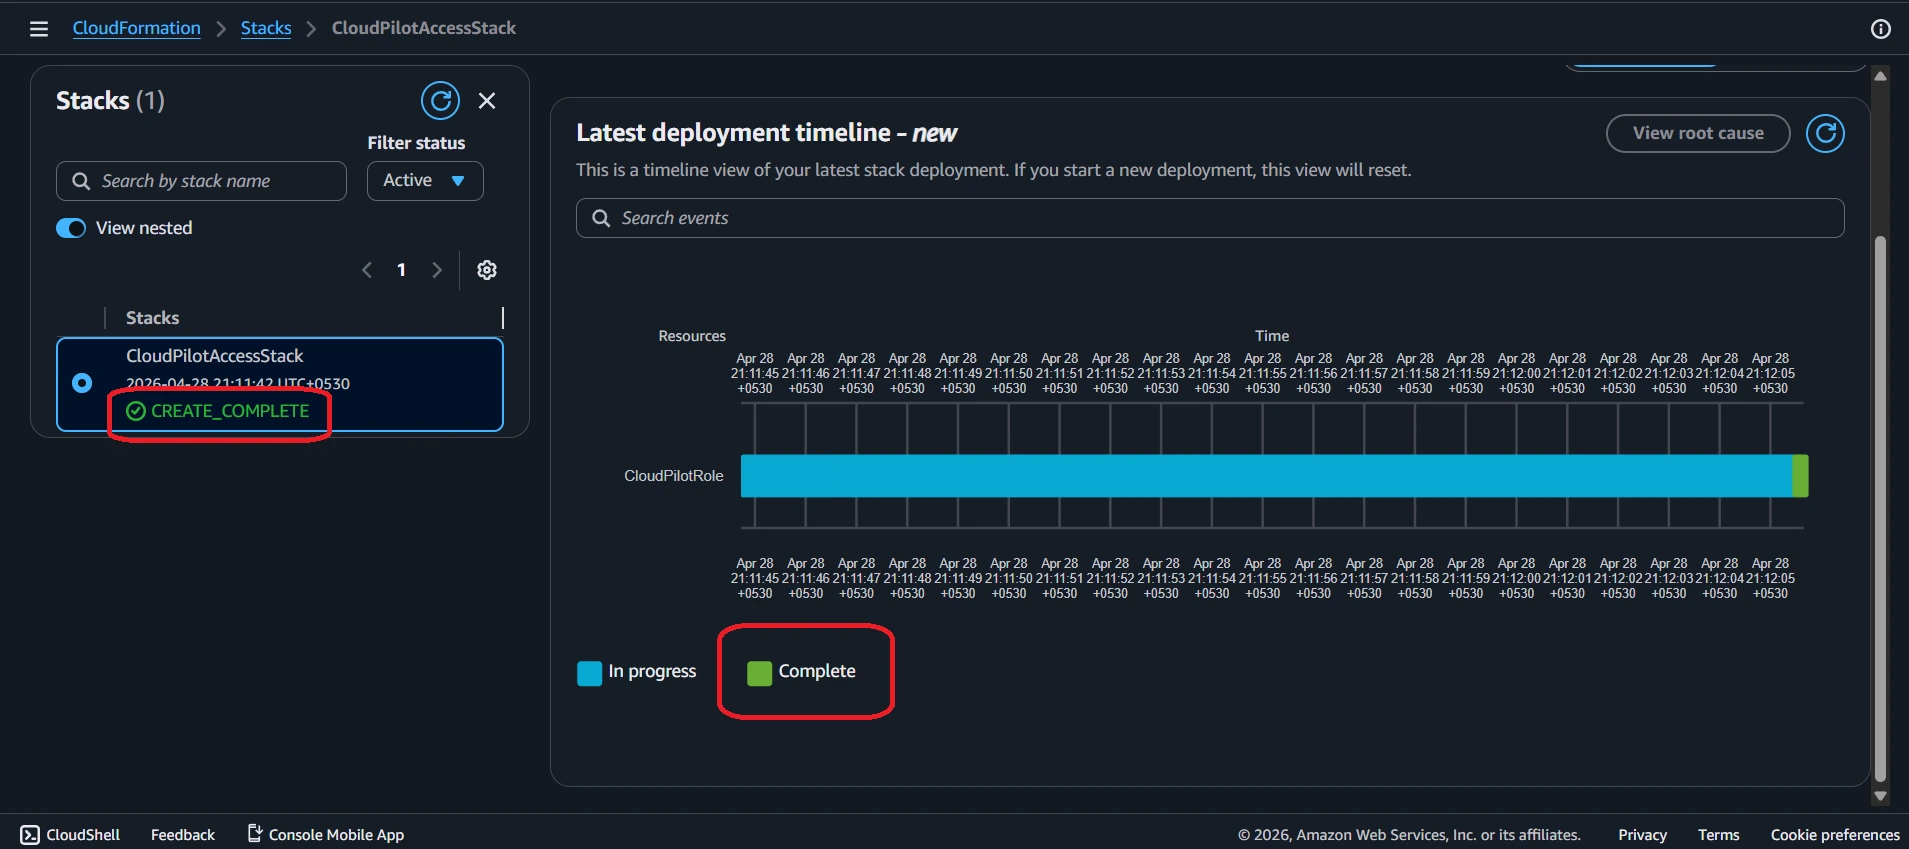Click the search icon in events field
The image size is (1909, 849).
click(601, 218)
